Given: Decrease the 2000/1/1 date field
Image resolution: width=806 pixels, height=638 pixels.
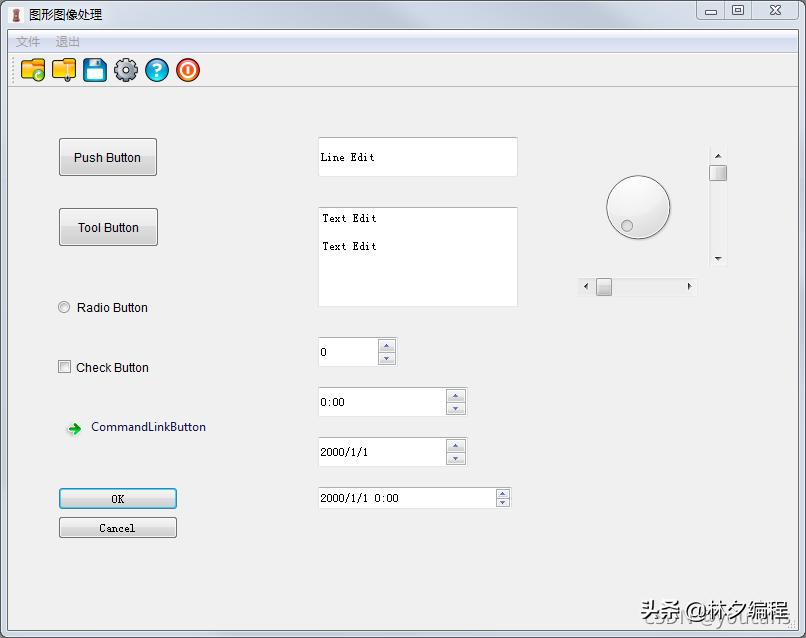Looking at the screenshot, I should pyautogui.click(x=455, y=458).
